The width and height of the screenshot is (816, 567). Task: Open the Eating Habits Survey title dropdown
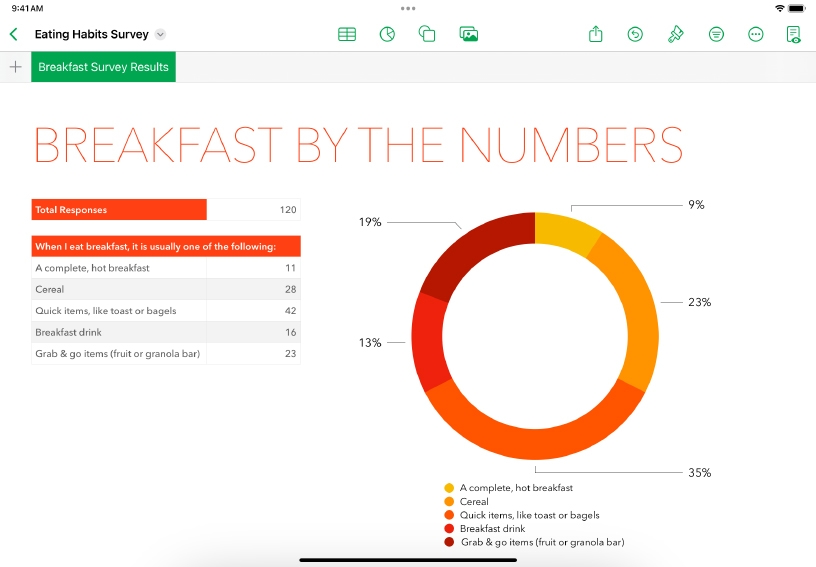click(x=160, y=34)
